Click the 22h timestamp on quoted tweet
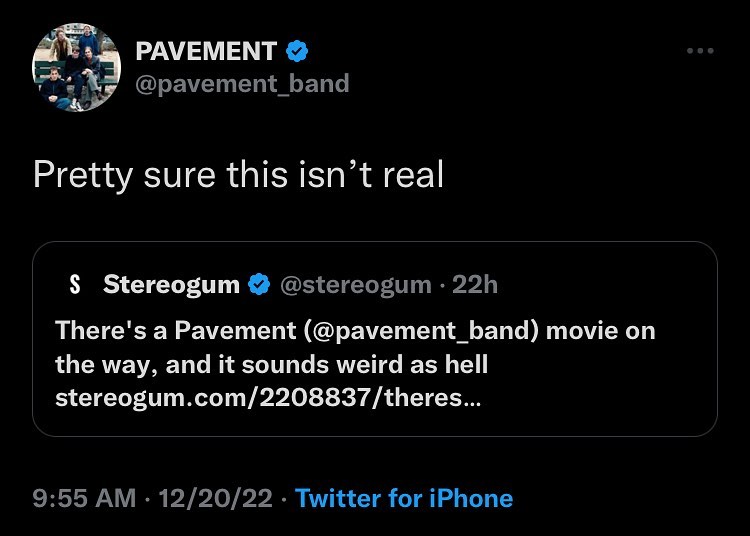This screenshot has width=750, height=536. pos(475,285)
